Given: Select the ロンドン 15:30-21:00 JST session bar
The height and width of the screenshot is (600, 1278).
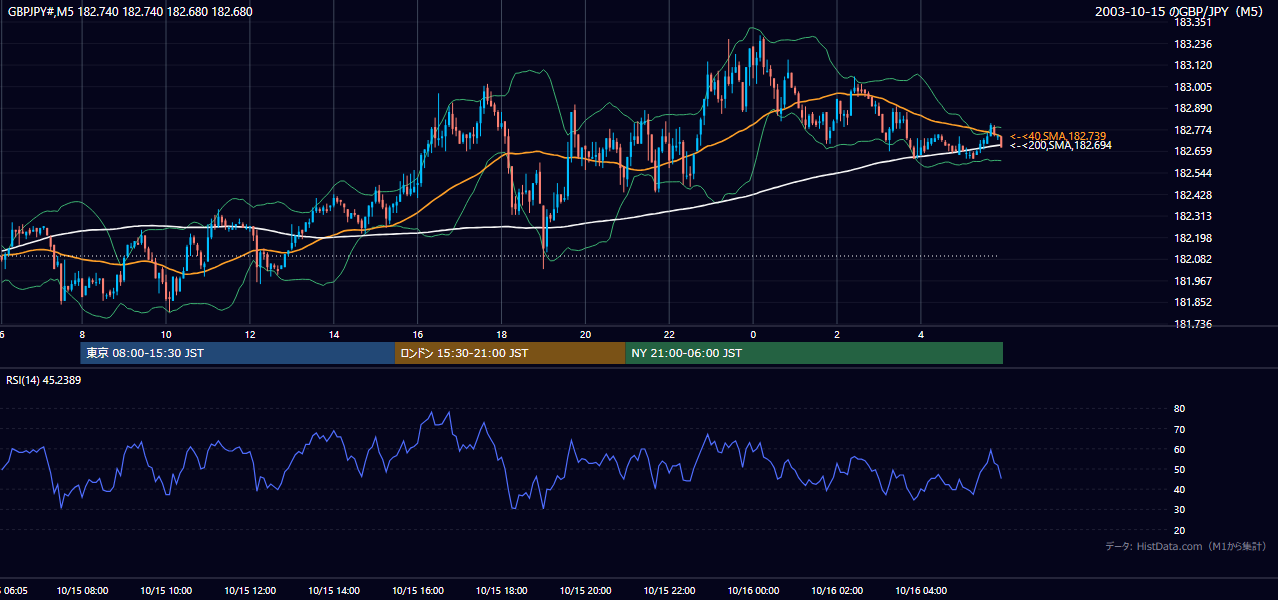Looking at the screenshot, I should [x=510, y=353].
